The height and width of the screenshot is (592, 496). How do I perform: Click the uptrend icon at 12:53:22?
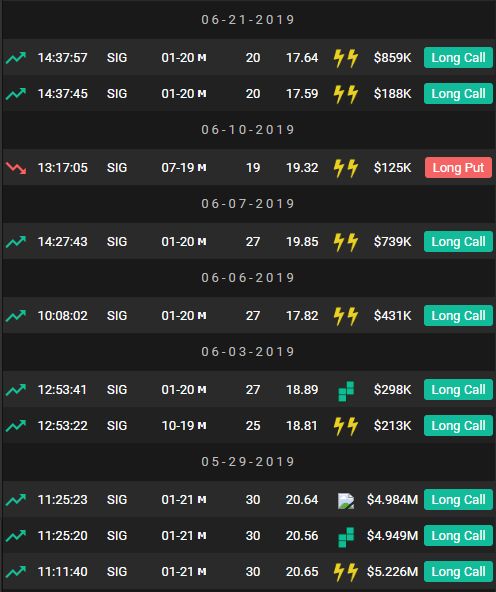point(16,426)
